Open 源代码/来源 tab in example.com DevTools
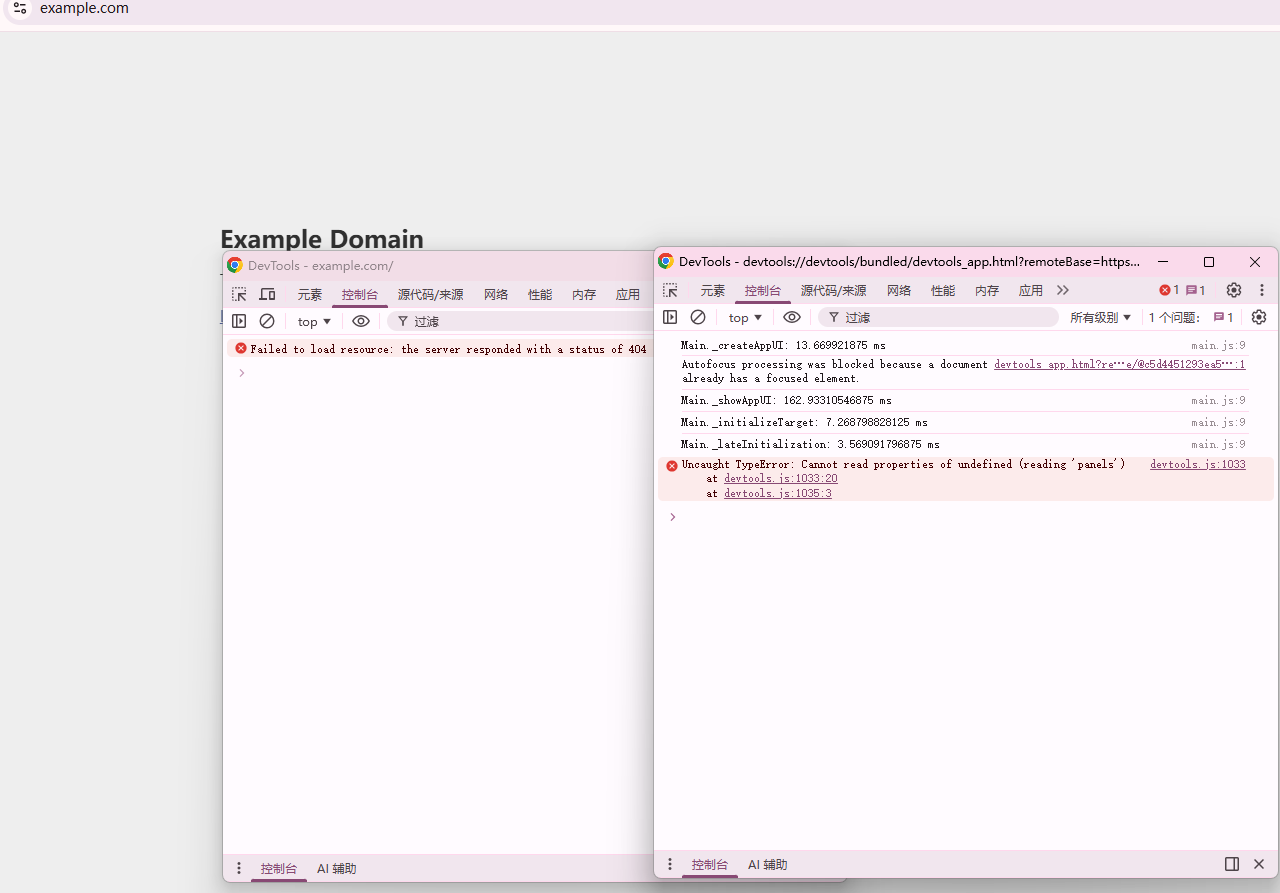The height and width of the screenshot is (893, 1280). (431, 294)
